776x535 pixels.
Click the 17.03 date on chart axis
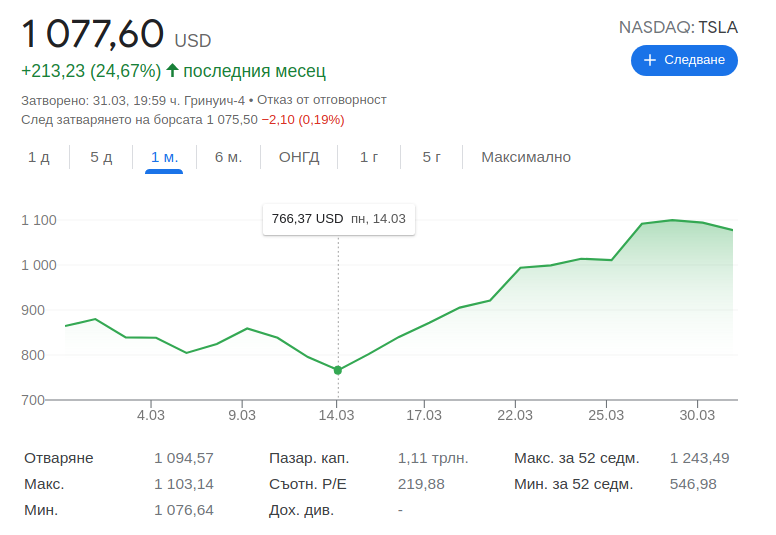click(x=424, y=415)
